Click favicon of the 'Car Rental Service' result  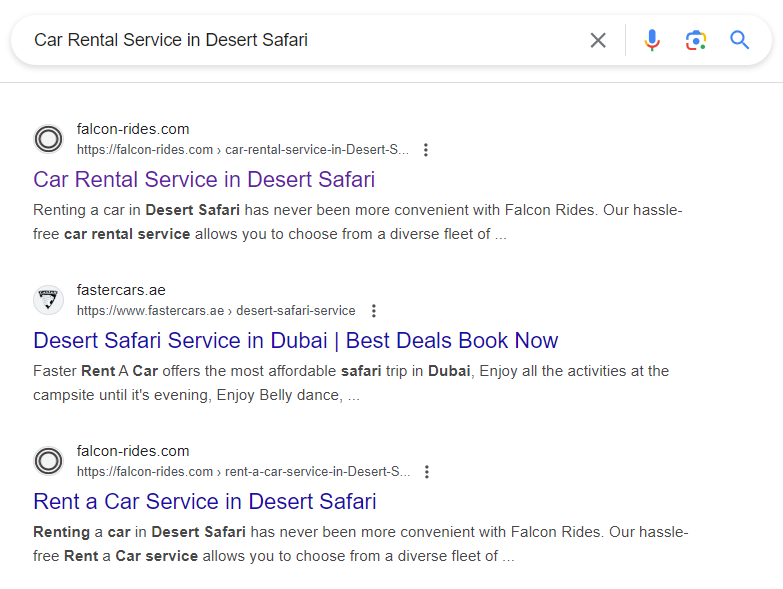coord(48,139)
